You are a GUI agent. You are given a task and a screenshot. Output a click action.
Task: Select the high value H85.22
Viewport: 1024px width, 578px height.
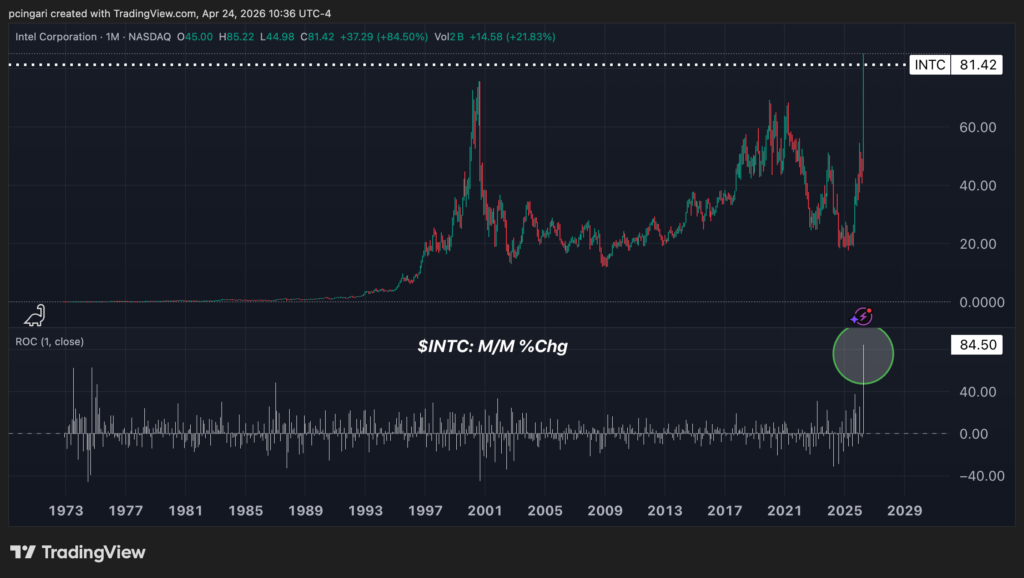coord(236,37)
